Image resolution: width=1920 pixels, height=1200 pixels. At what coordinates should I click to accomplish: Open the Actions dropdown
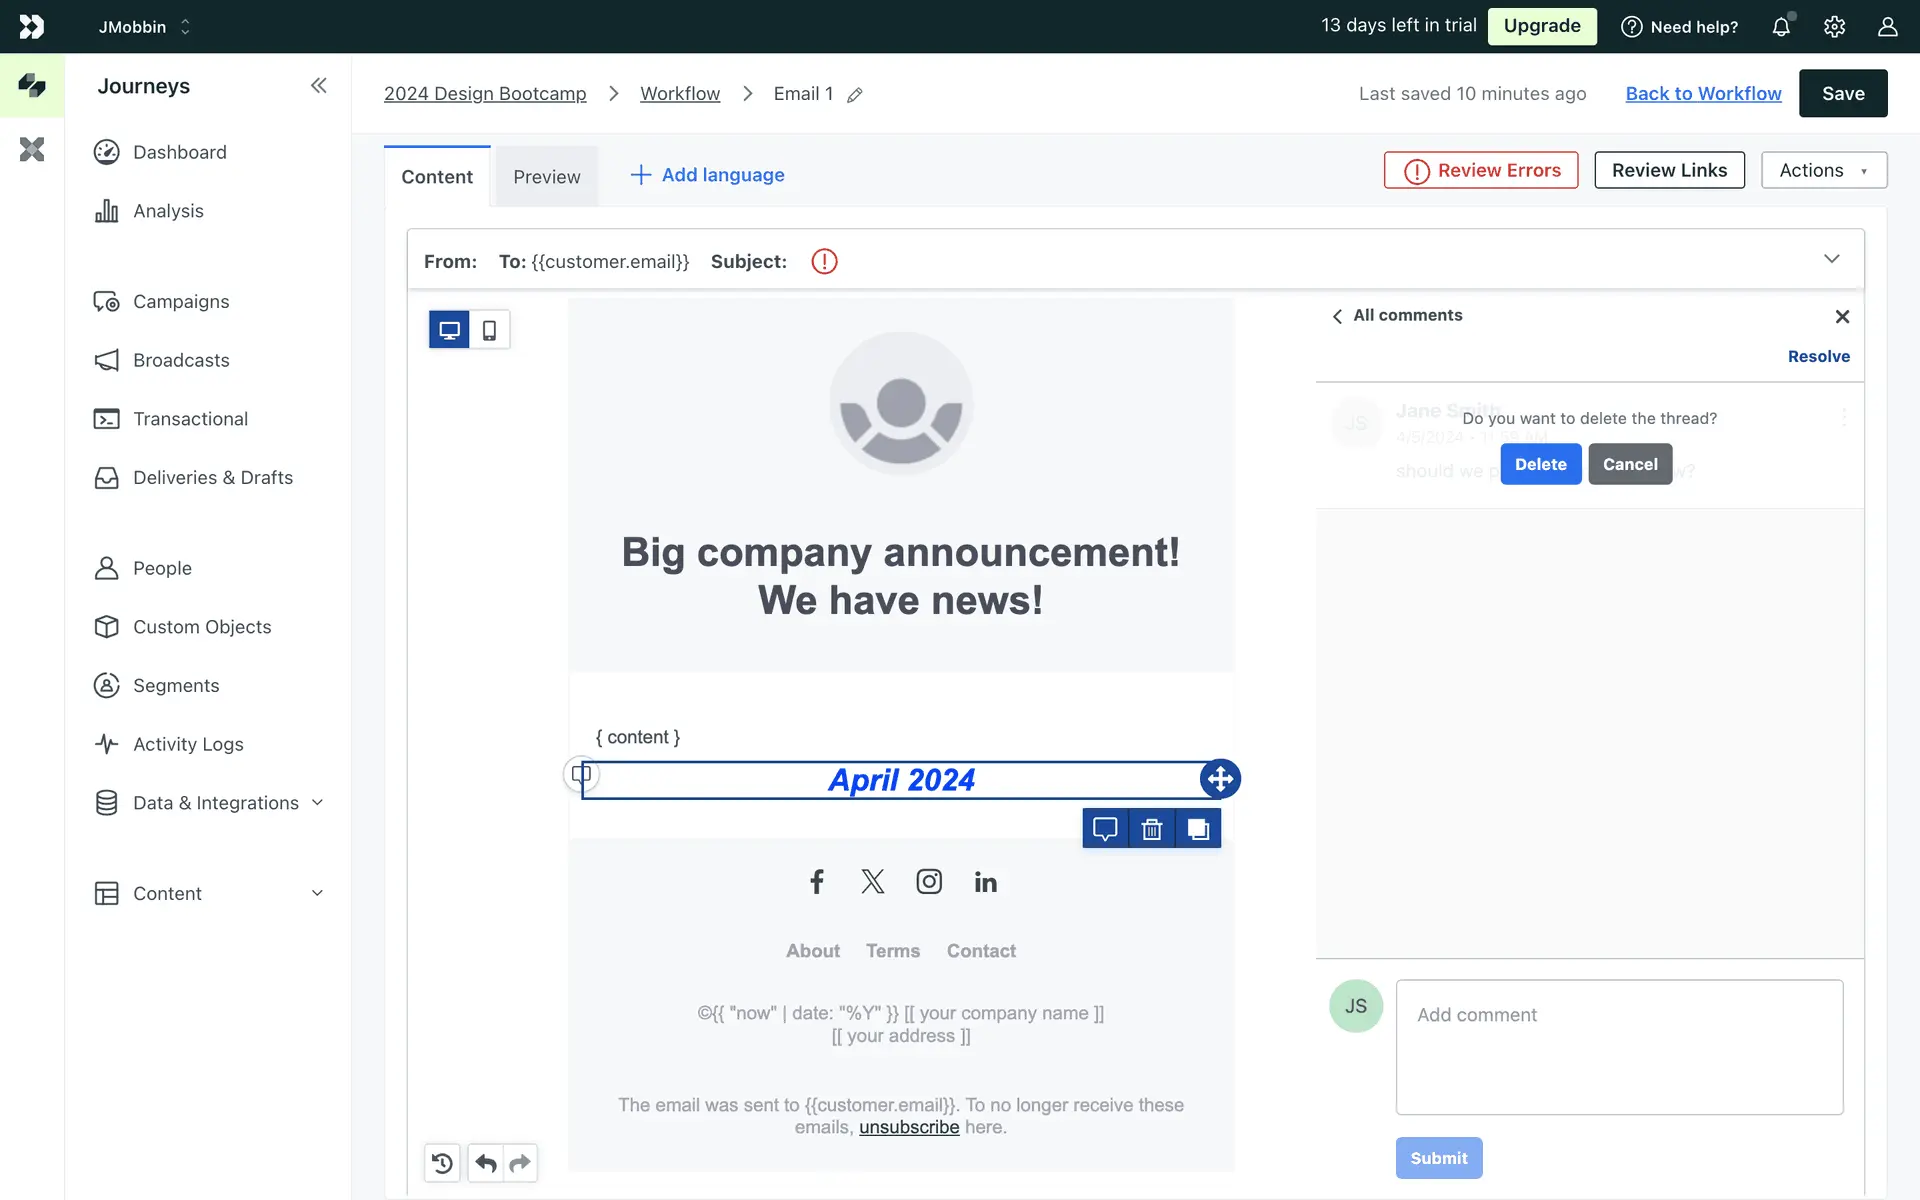(x=1823, y=170)
